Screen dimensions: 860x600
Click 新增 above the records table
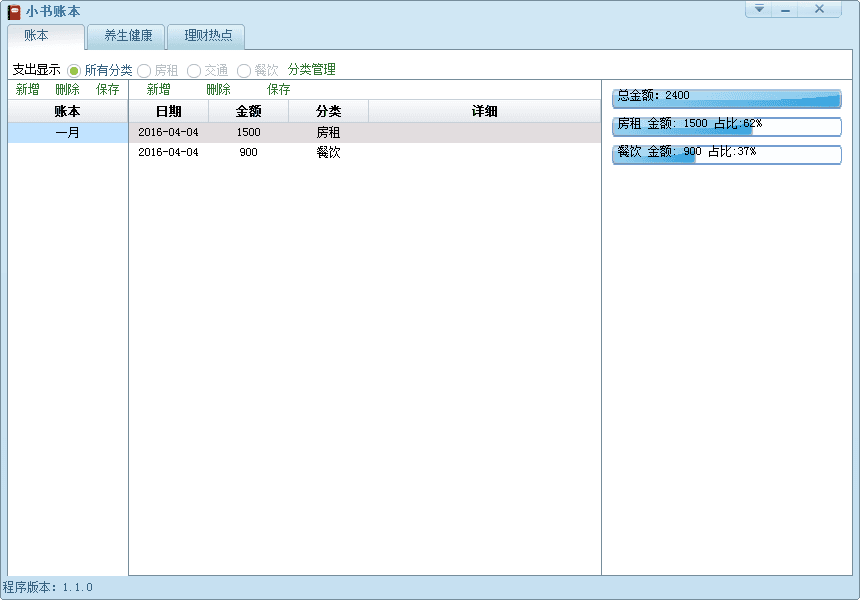pyautogui.click(x=159, y=89)
